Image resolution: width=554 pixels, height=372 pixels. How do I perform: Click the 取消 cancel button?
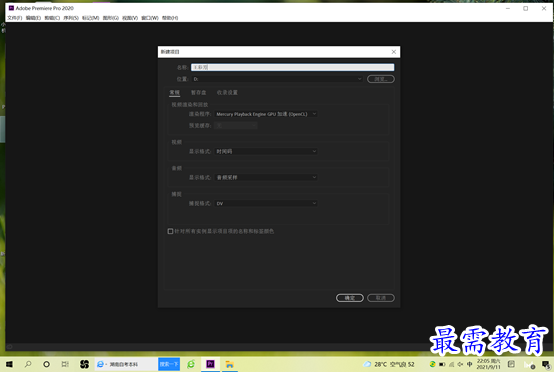(381, 298)
